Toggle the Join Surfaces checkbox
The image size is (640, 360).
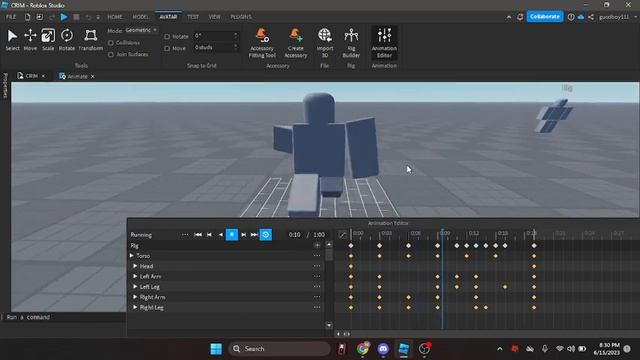[x=111, y=54]
